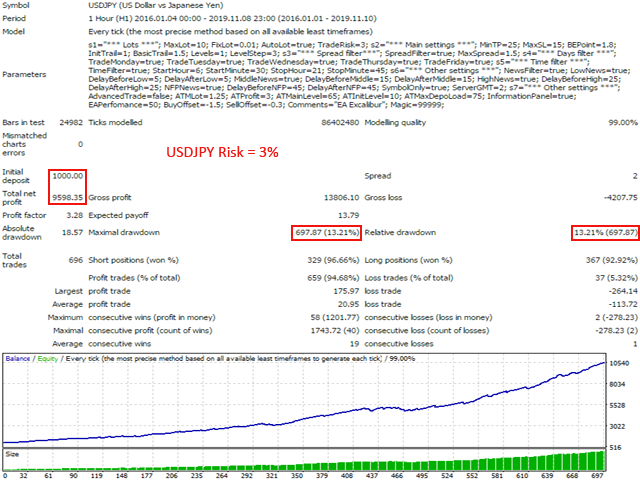Click the ticks modelled value 86402480
Screen dimensions: 640x480
tap(340, 122)
